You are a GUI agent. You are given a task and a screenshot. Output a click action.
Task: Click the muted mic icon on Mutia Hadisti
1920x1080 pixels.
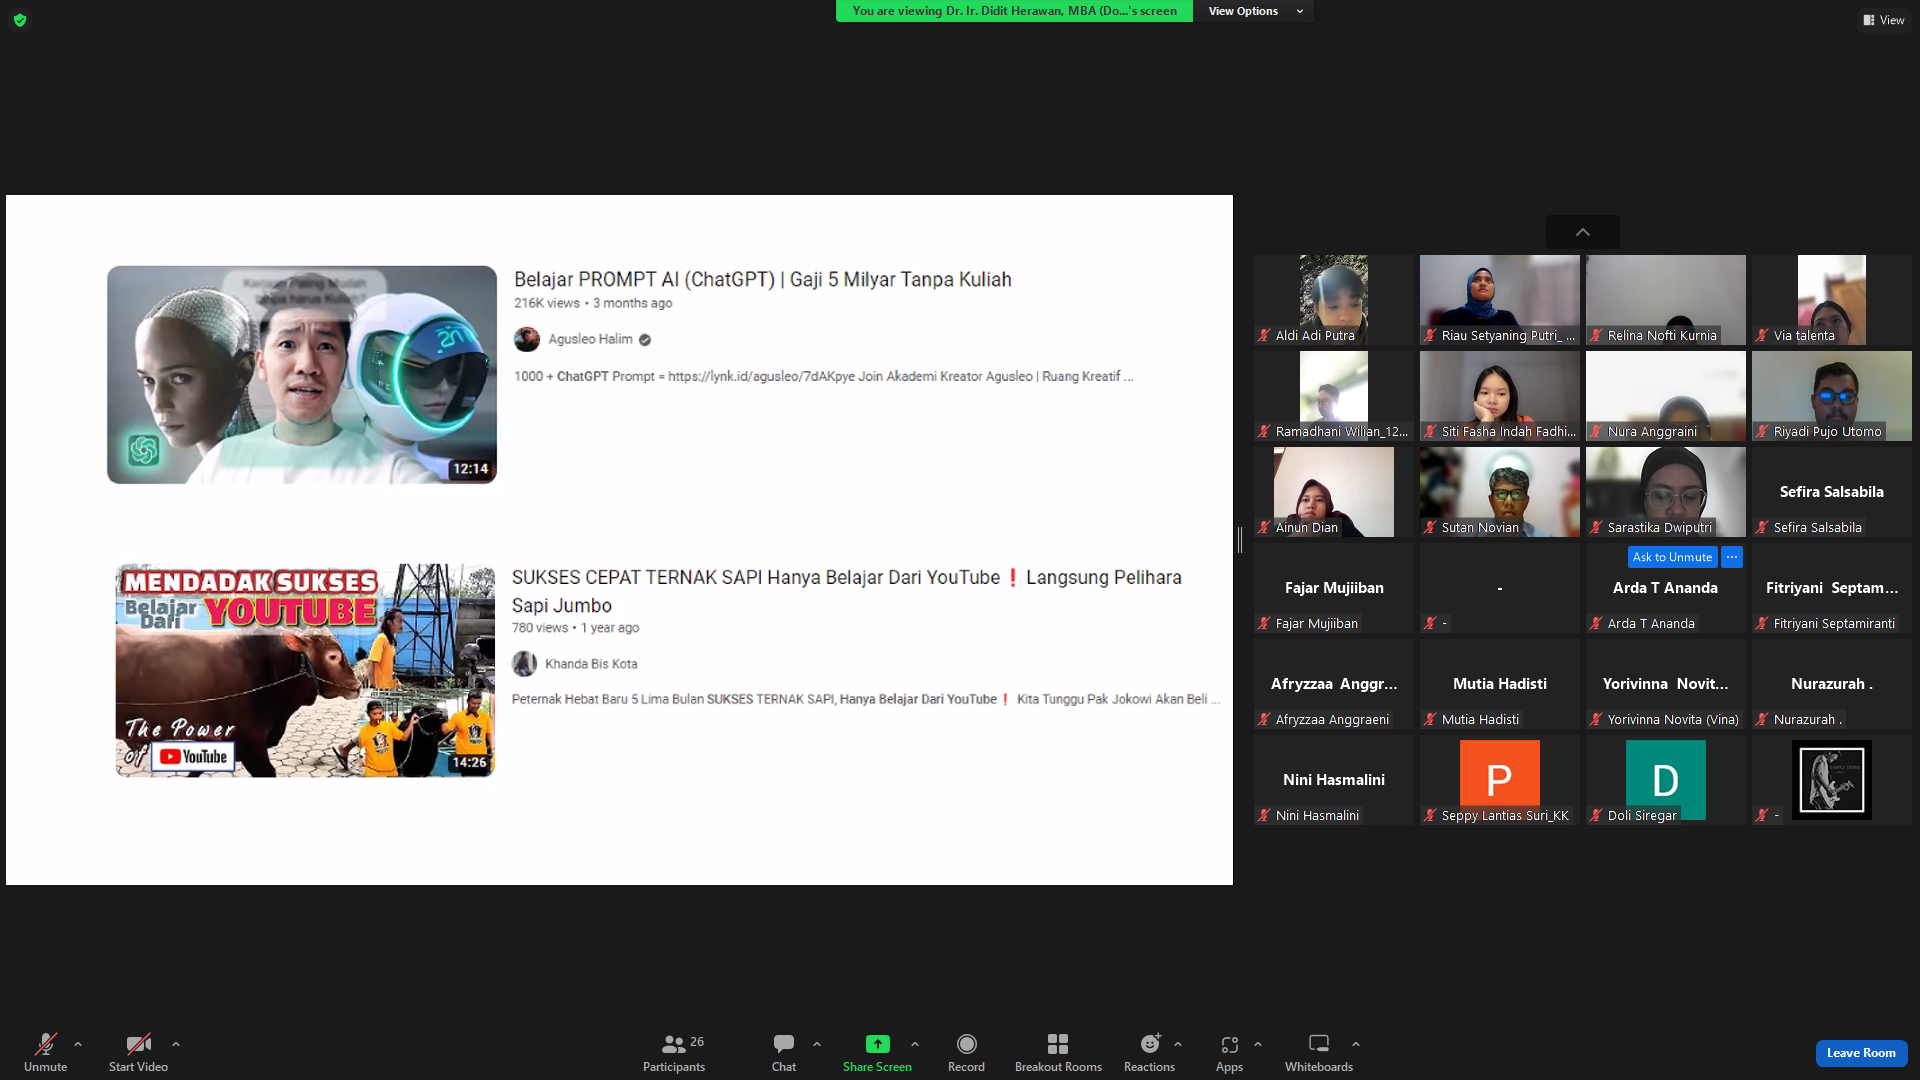click(x=1430, y=720)
